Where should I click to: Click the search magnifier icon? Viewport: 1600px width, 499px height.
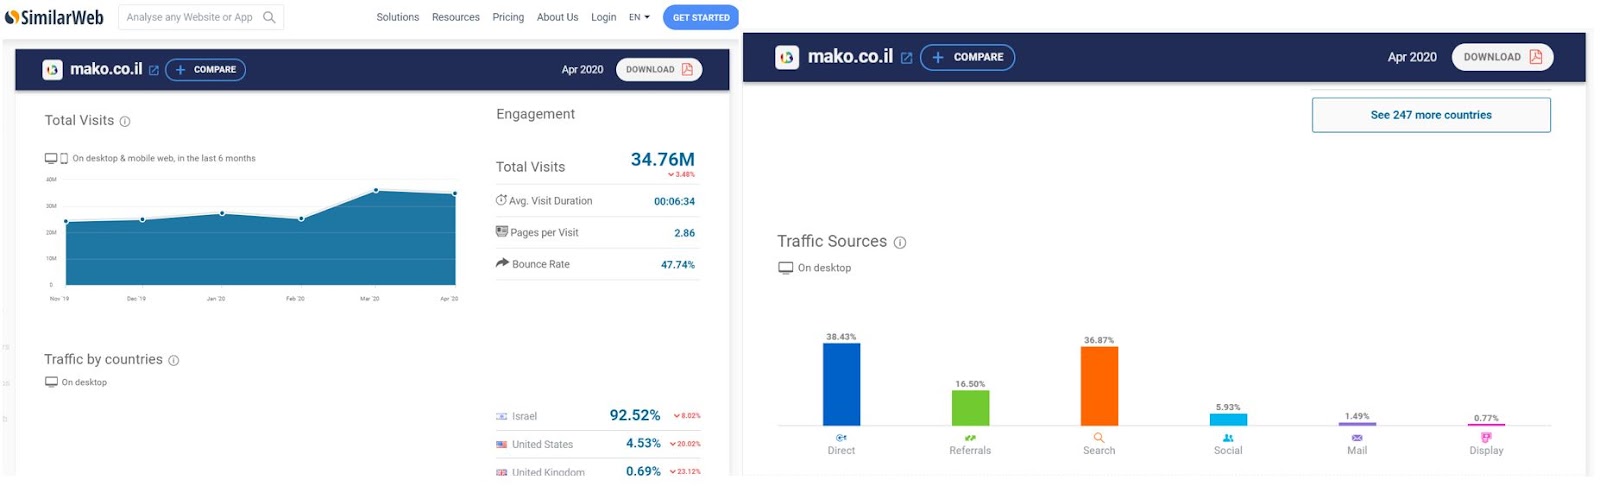(x=269, y=17)
